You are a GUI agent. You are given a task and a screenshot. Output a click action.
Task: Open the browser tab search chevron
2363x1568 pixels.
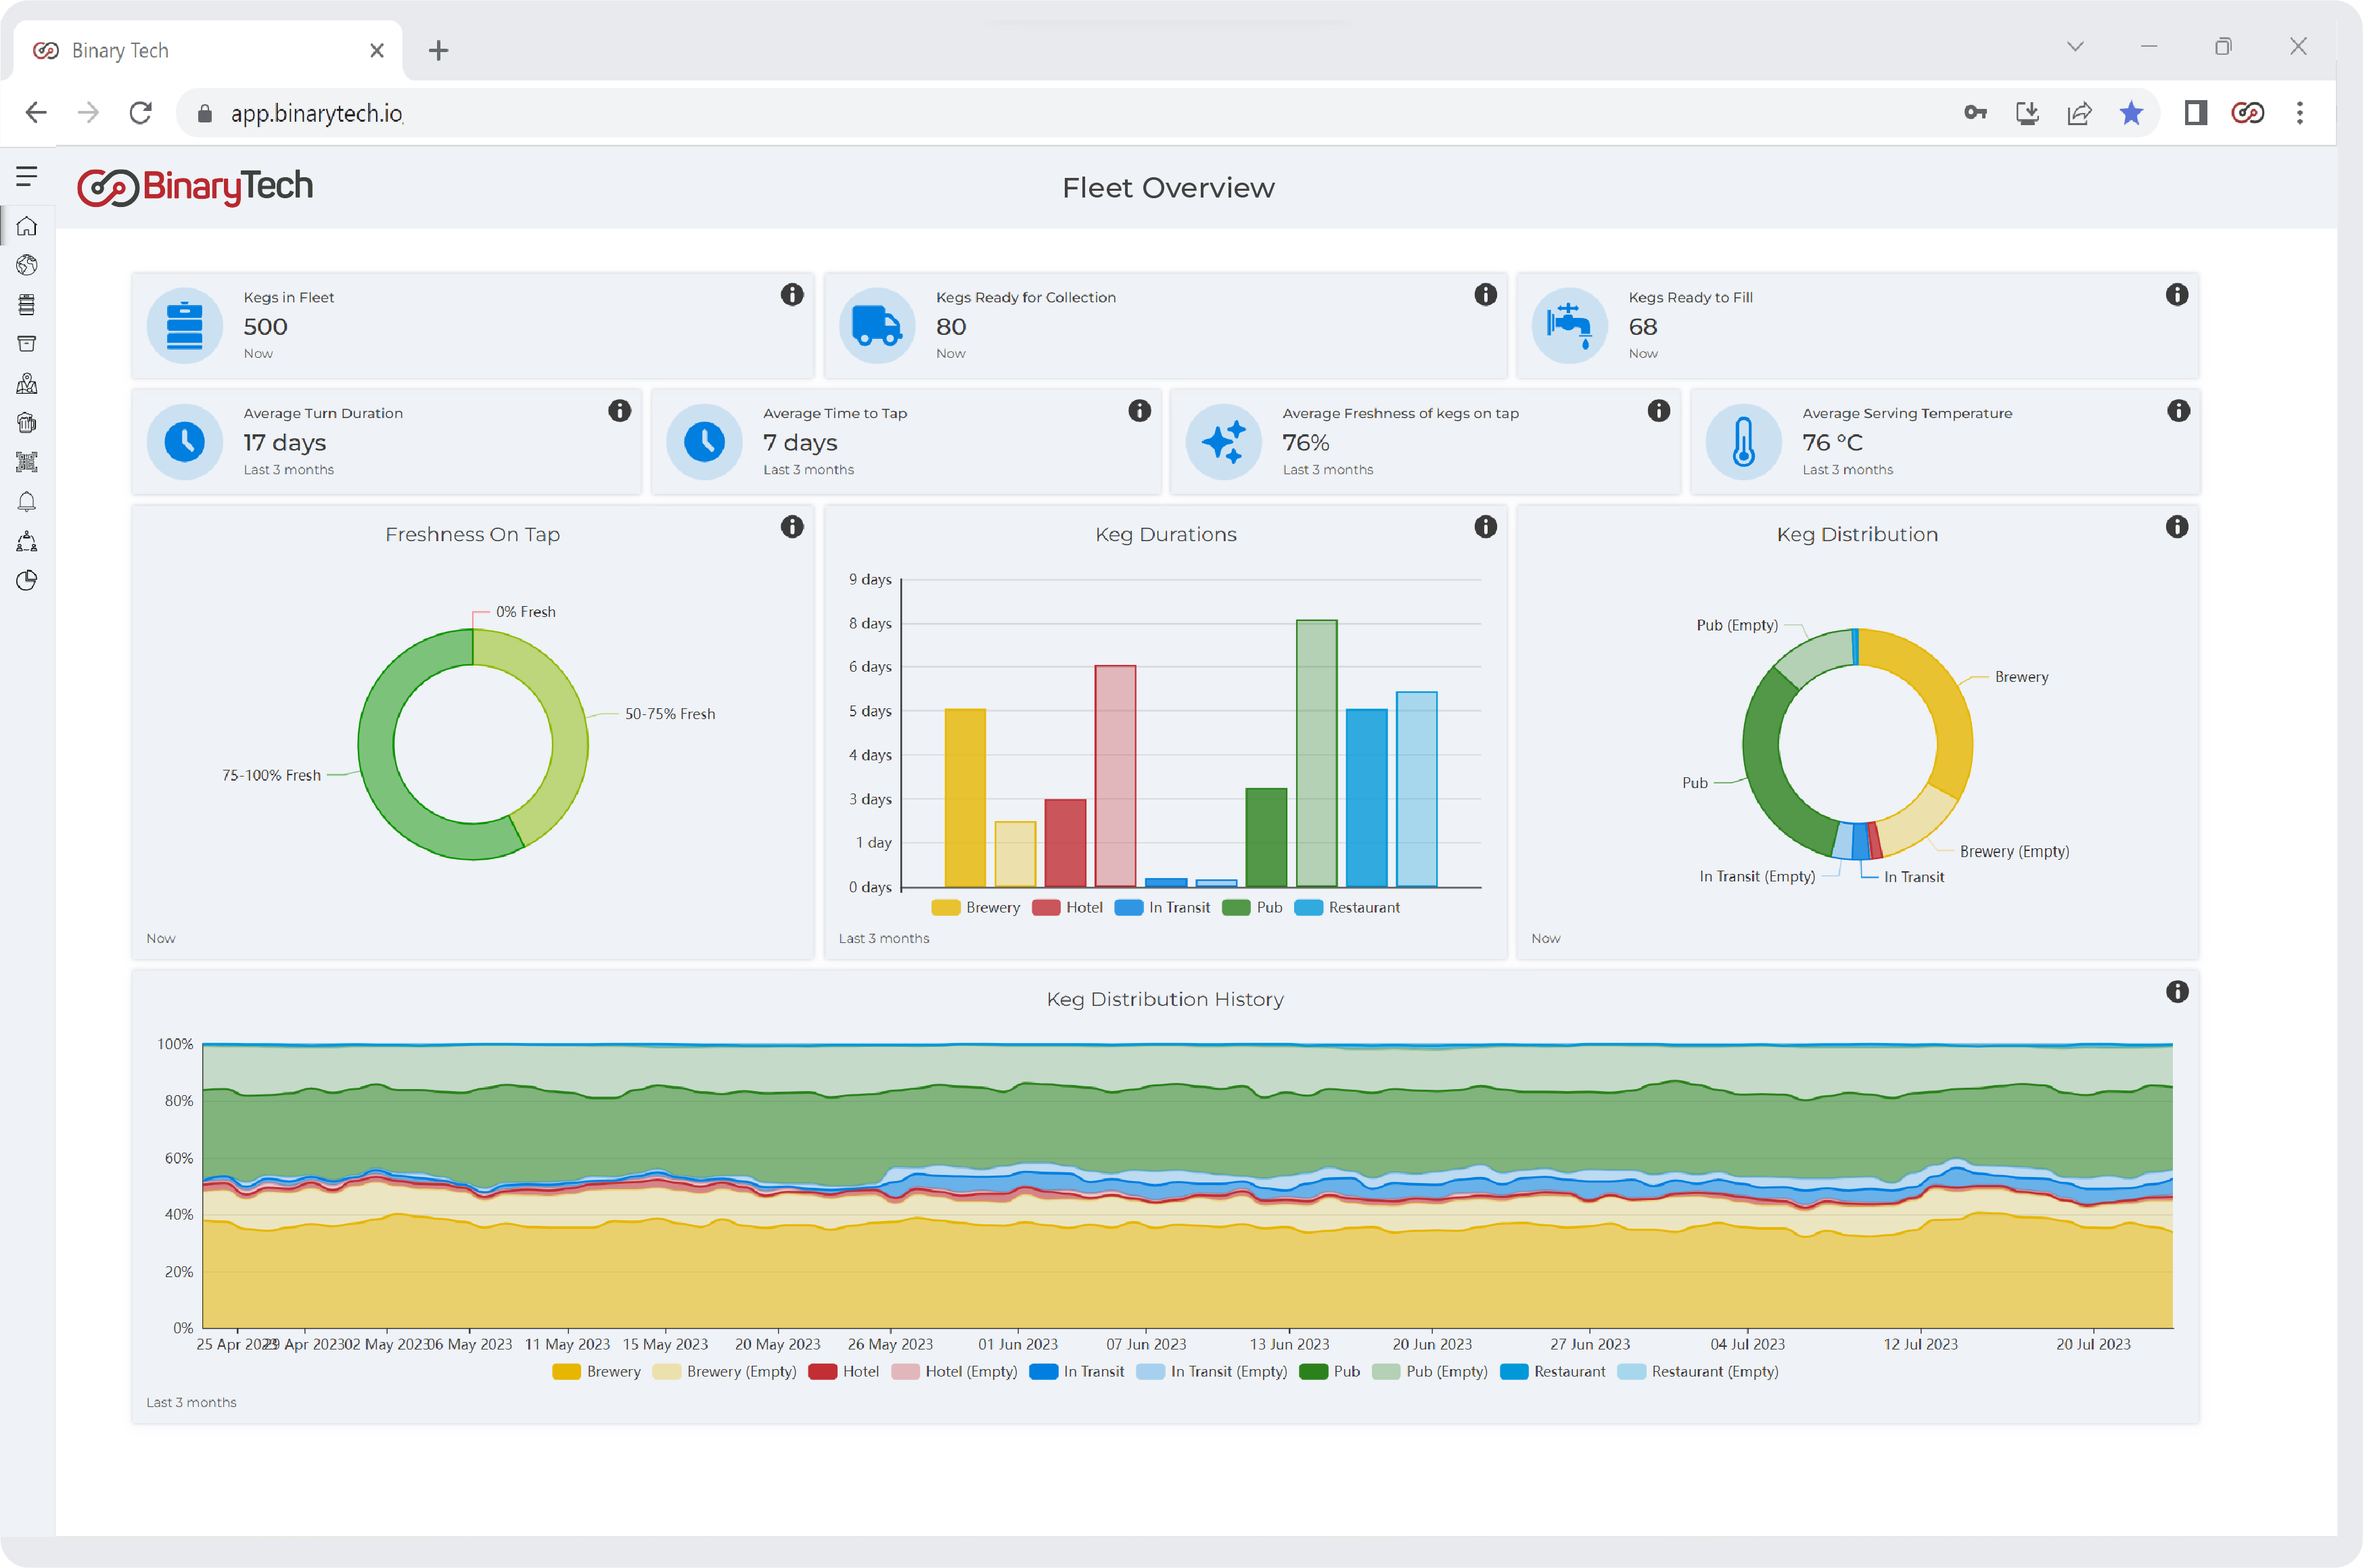[2075, 46]
